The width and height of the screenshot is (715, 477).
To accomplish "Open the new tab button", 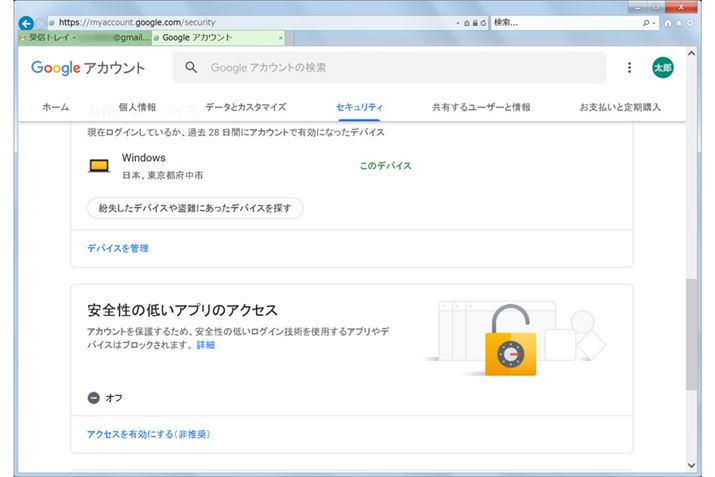I will 290,38.
